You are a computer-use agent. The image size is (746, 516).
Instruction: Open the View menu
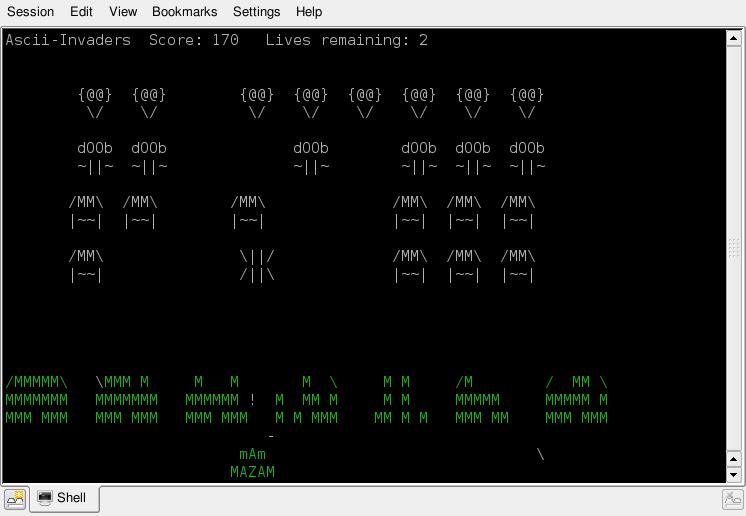point(123,12)
